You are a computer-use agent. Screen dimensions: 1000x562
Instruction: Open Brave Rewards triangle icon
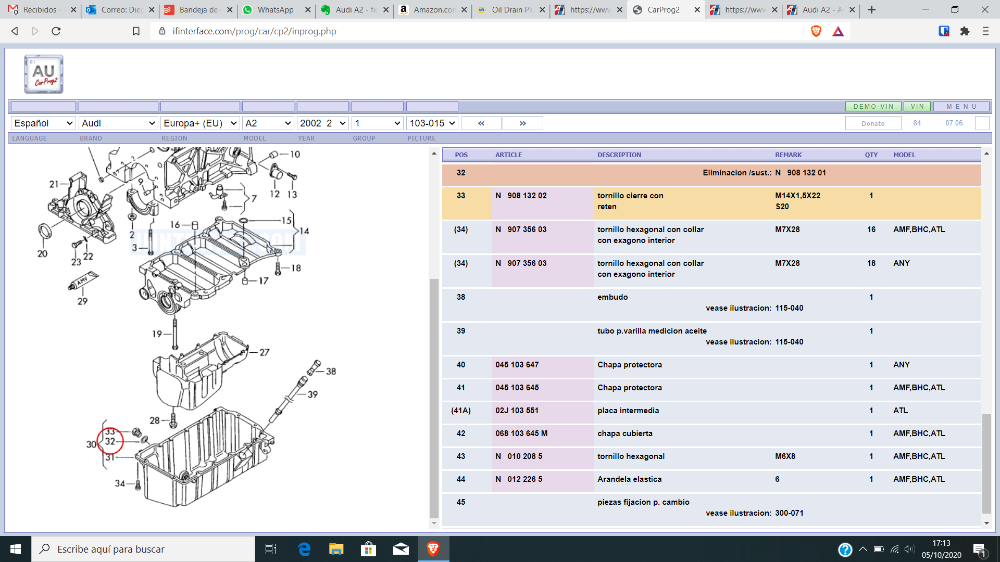coord(838,31)
